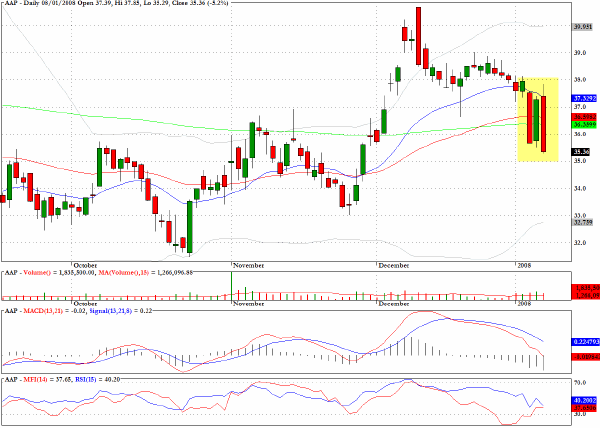The height and width of the screenshot is (428, 600).
Task: Click the AAP Volume header text
Action: pos(50,273)
